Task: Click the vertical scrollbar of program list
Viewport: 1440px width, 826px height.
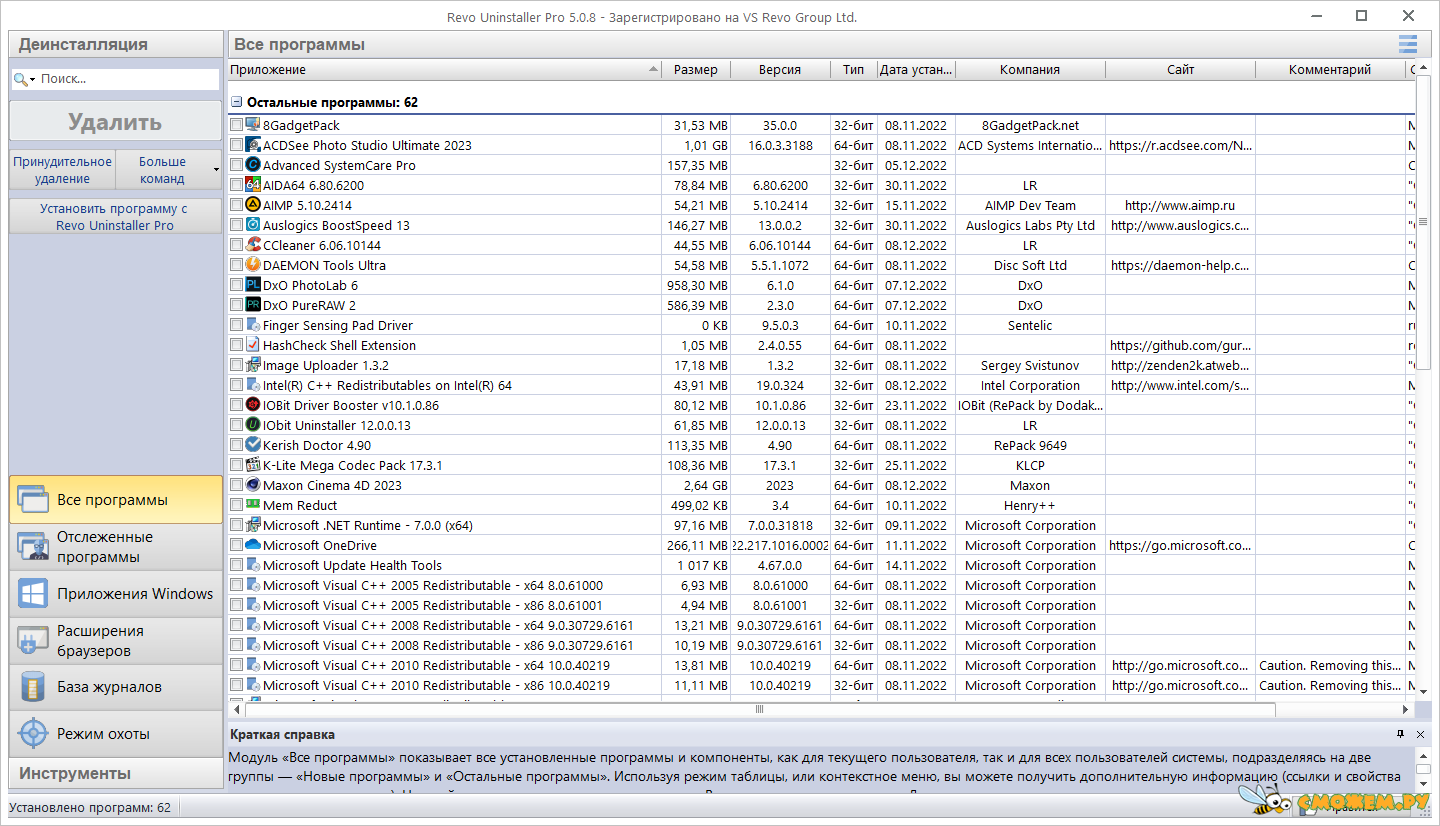Action: click(1424, 224)
